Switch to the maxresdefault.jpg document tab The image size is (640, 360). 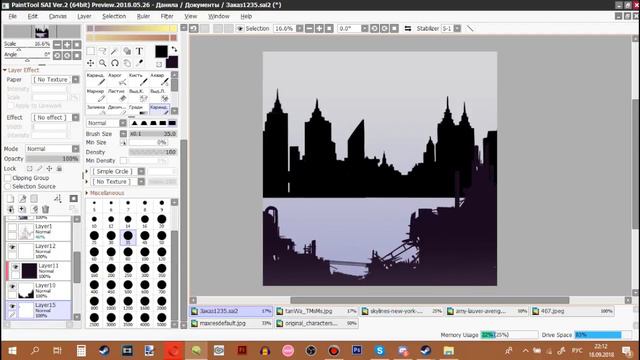231,323
